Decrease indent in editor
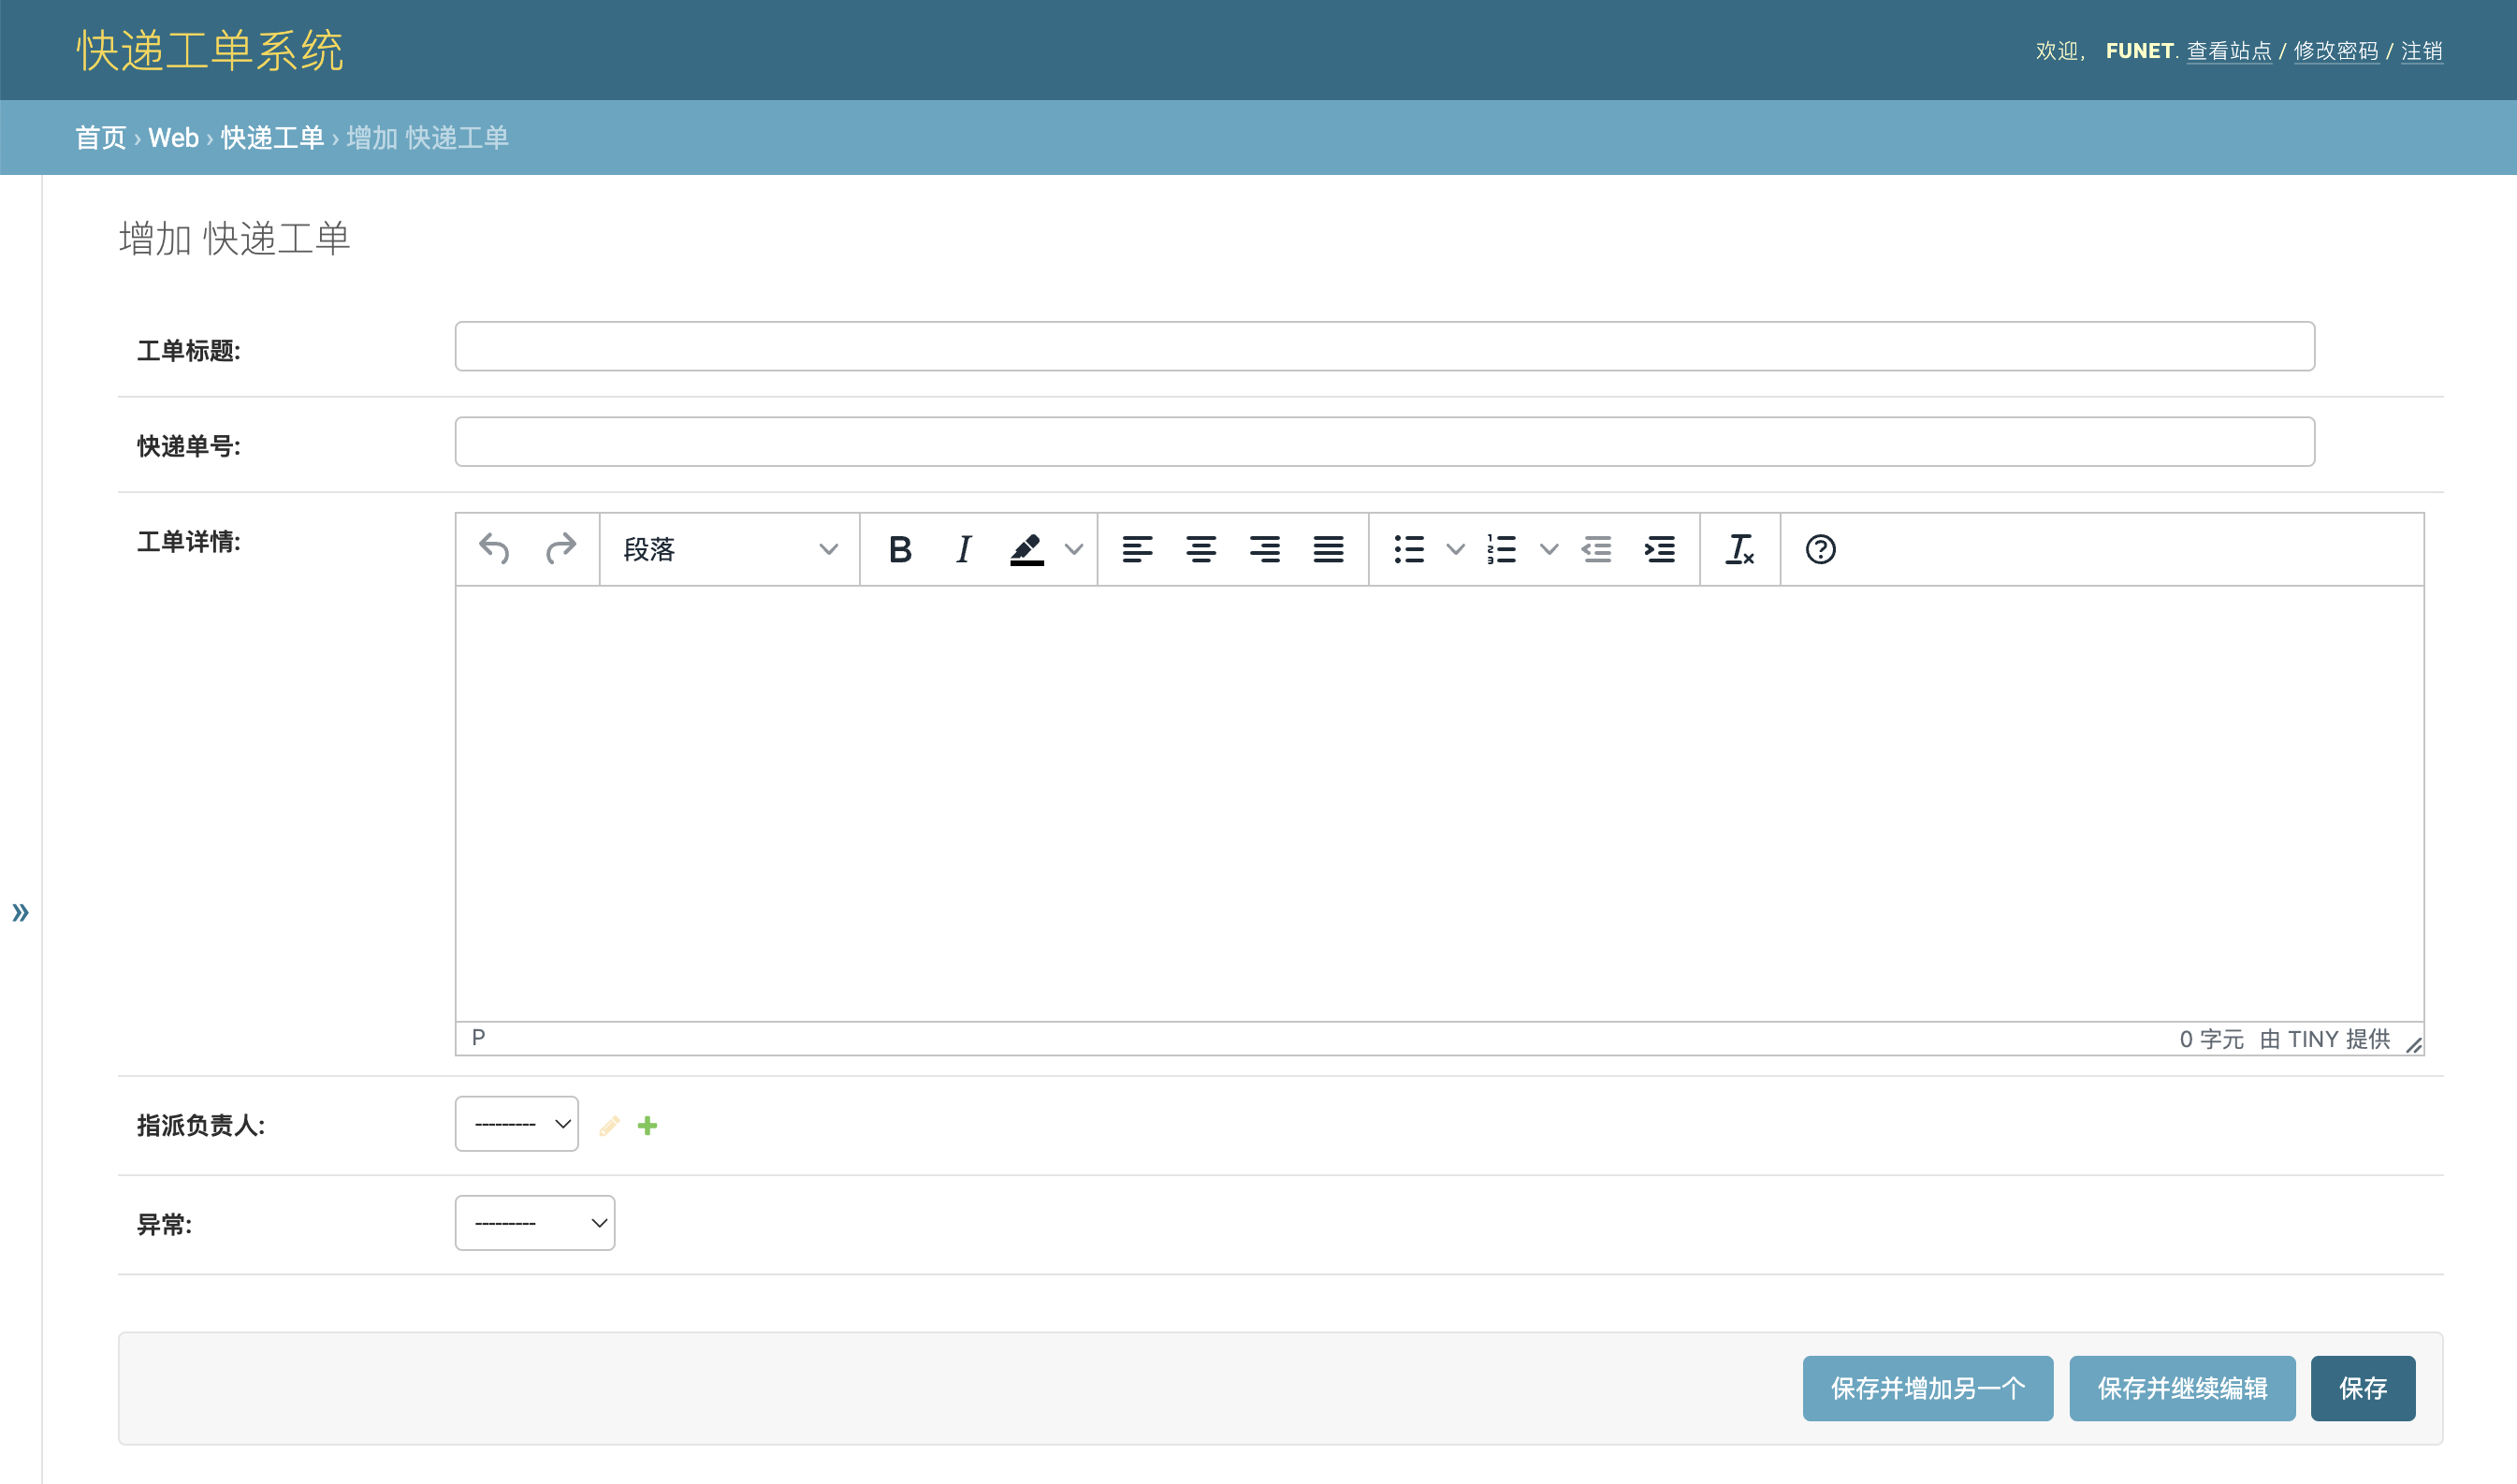This screenshot has height=1484, width=2517. pyautogui.click(x=1597, y=549)
